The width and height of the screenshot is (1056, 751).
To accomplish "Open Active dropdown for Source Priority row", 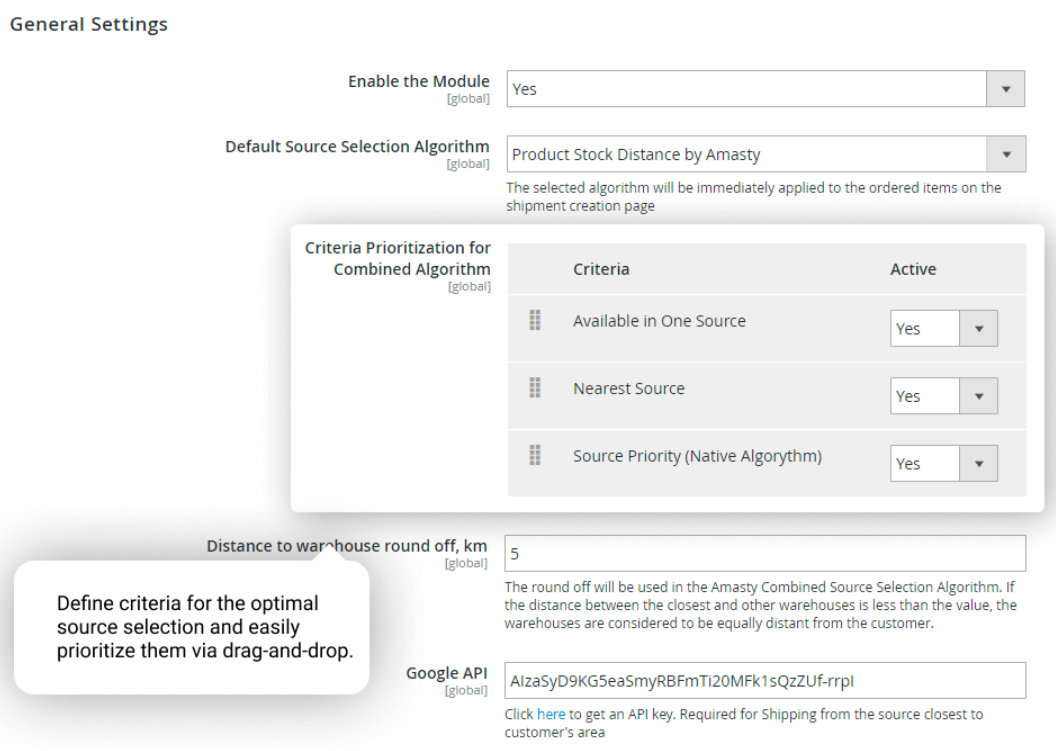I will [943, 463].
